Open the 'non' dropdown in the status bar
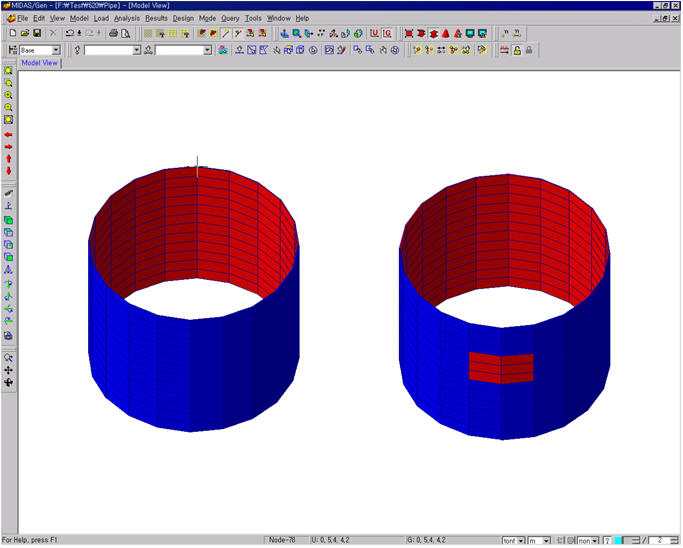Viewport: 683px width, 548px height. coord(595,541)
